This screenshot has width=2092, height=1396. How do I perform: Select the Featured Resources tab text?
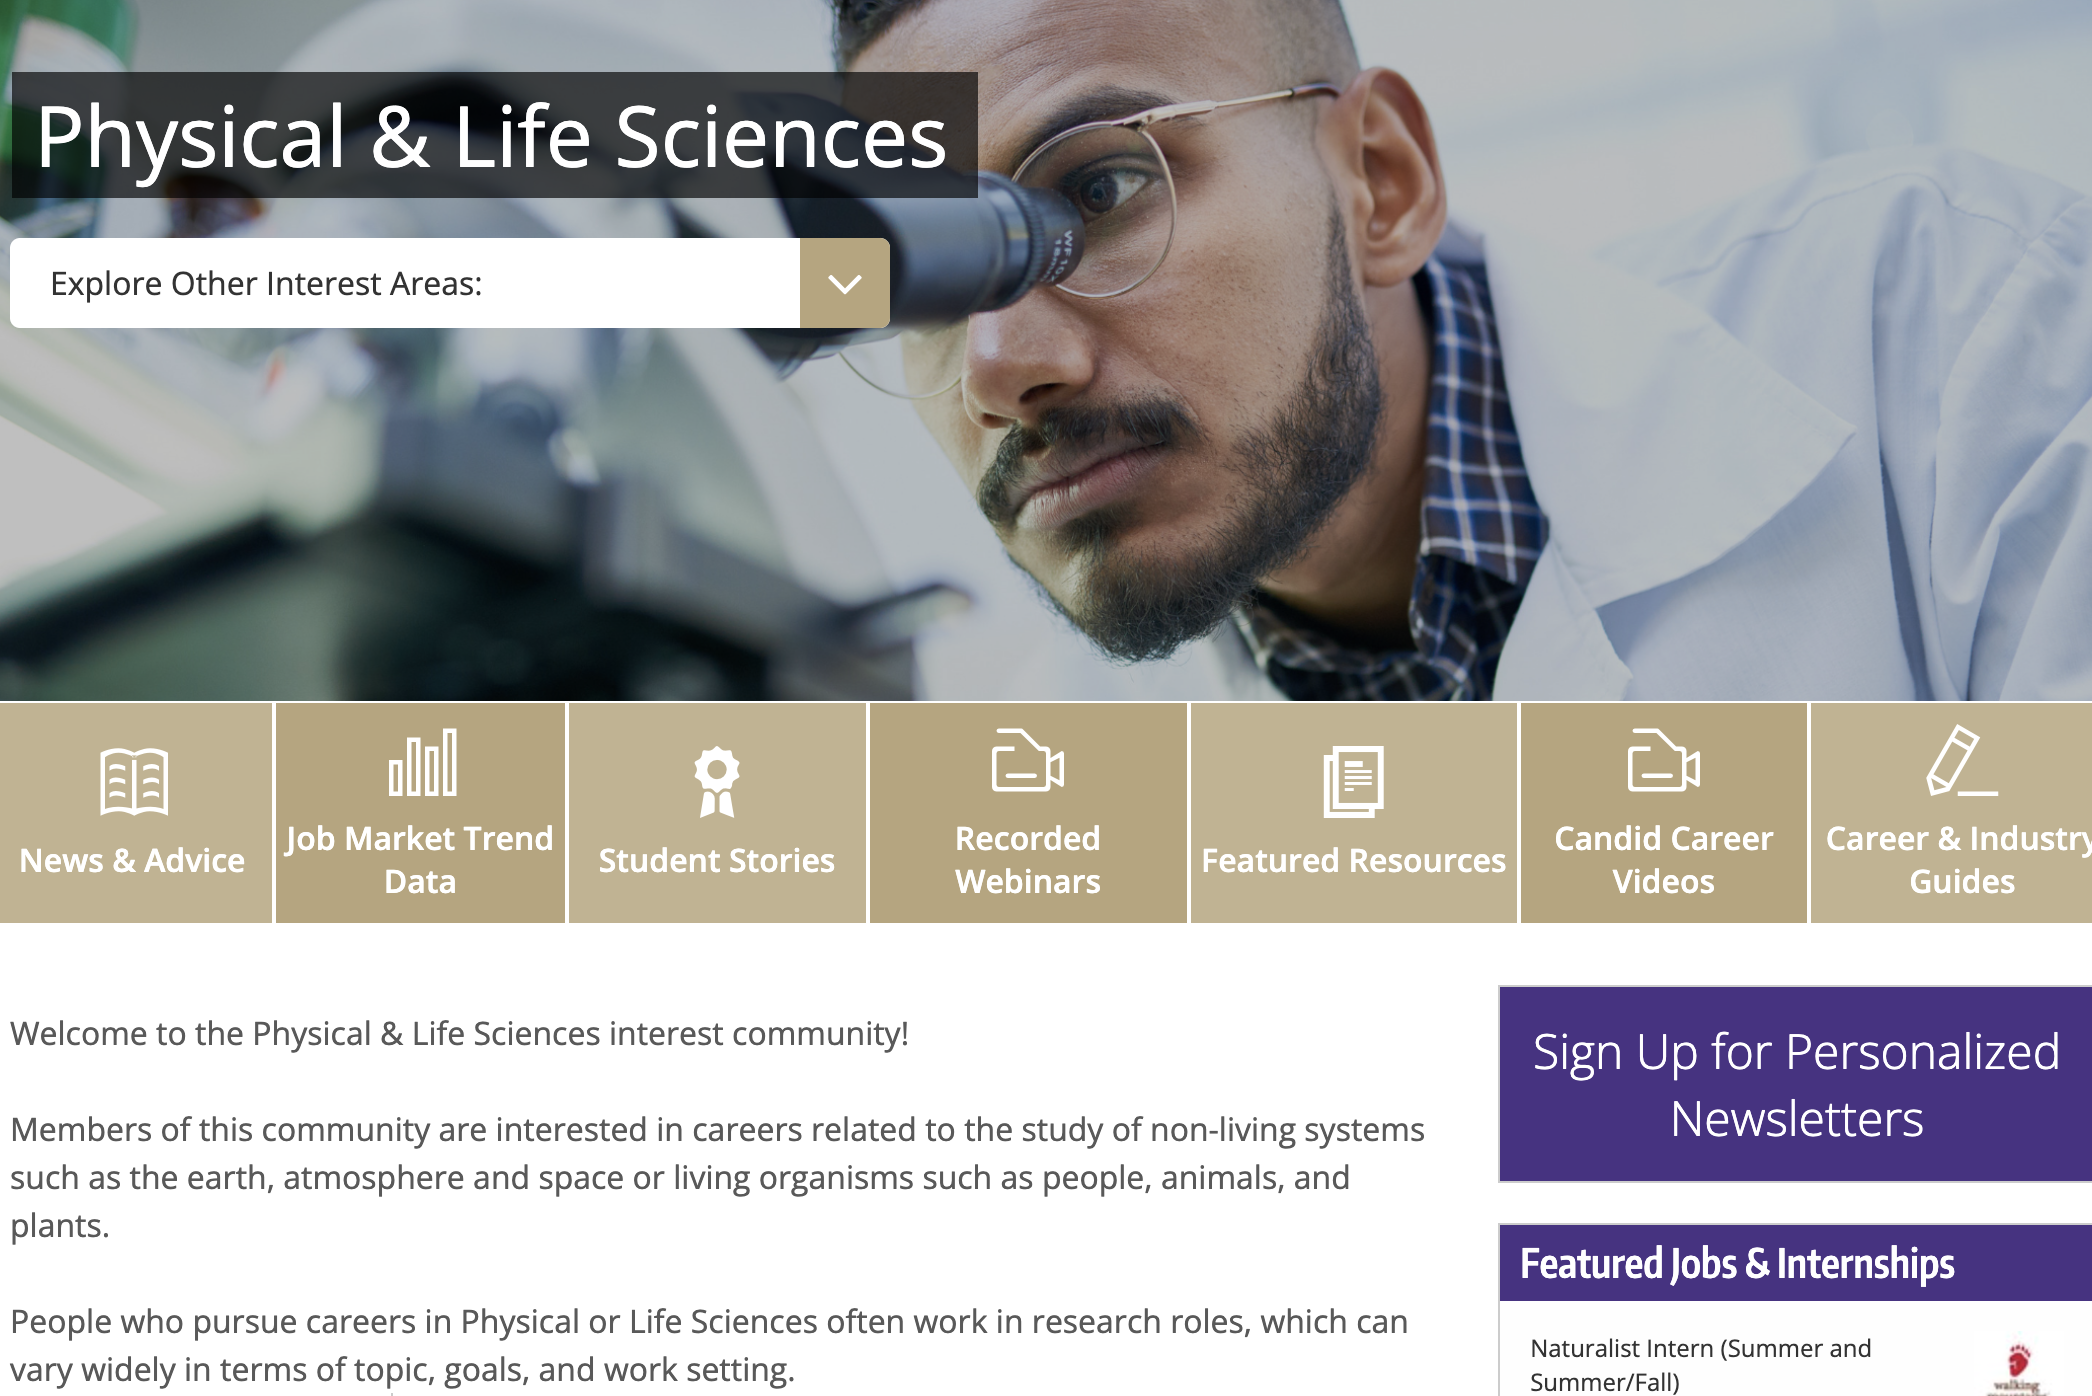(1353, 860)
